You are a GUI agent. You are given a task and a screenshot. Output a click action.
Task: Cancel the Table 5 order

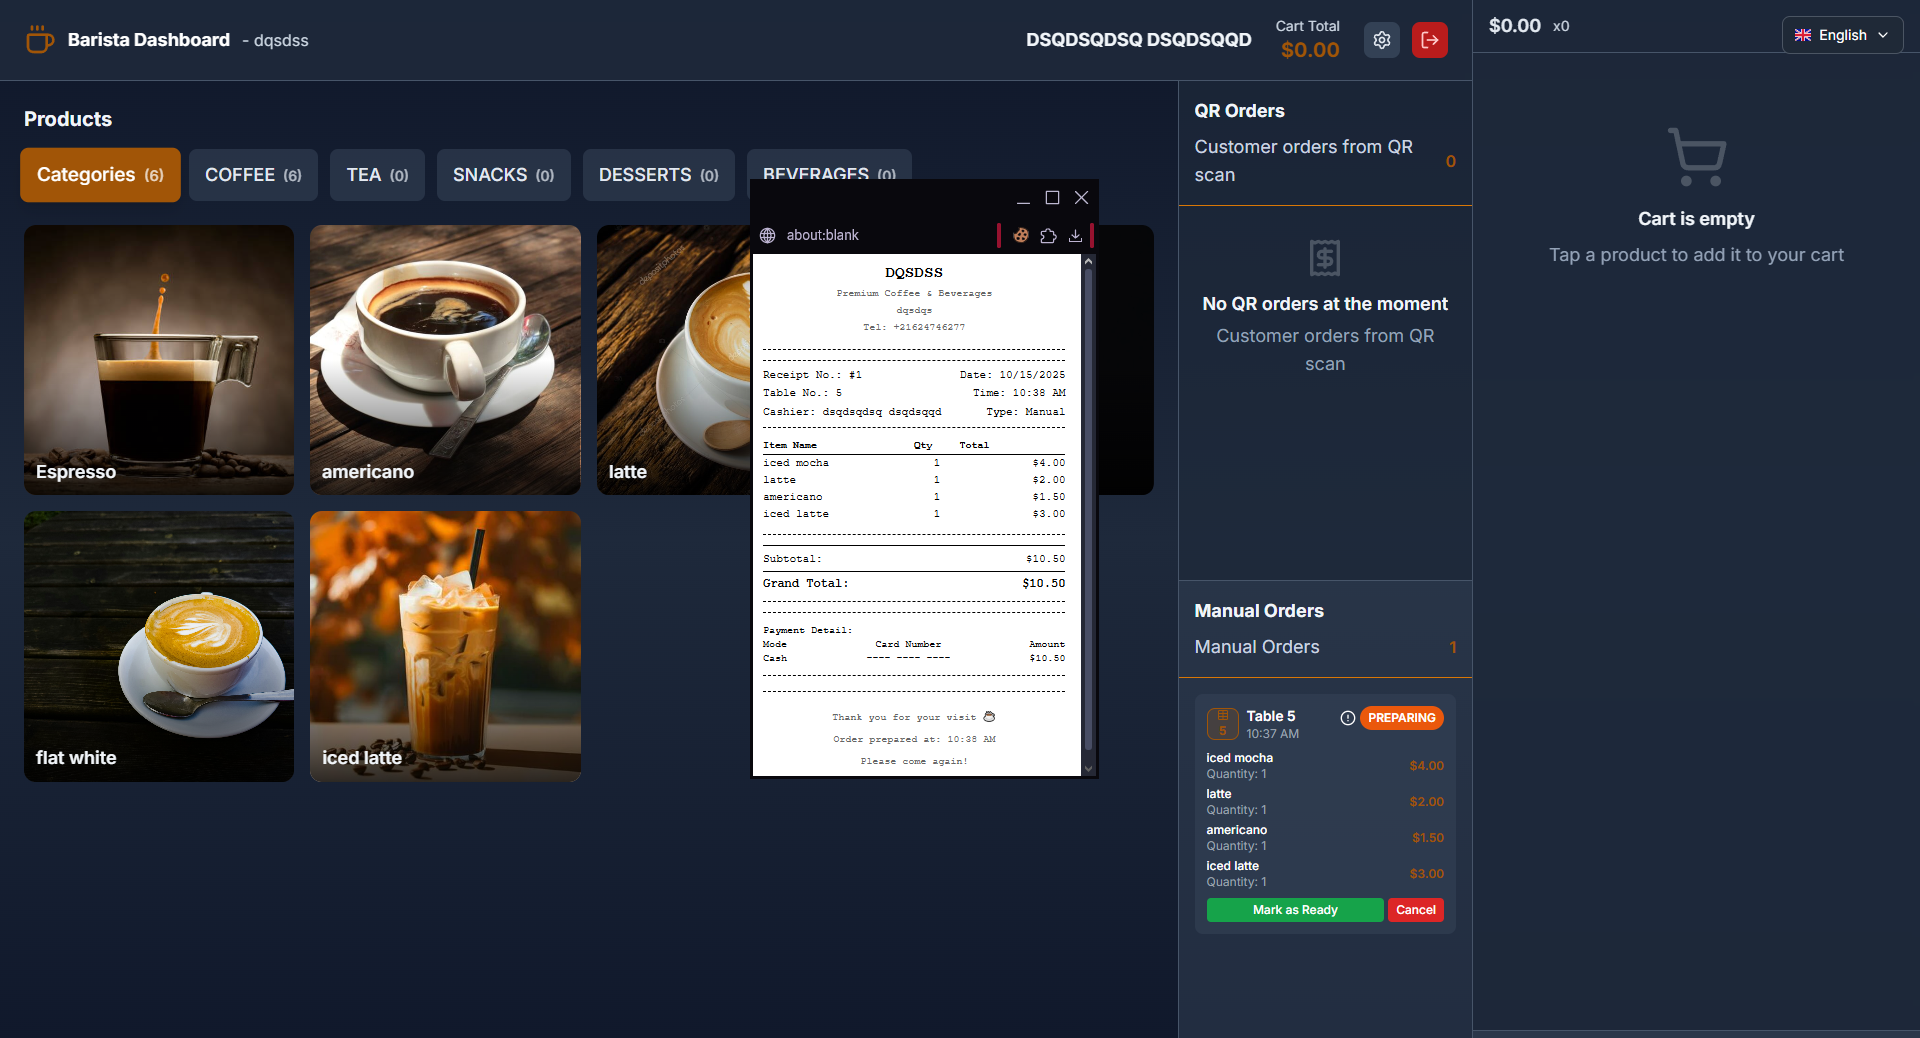[1415, 910]
